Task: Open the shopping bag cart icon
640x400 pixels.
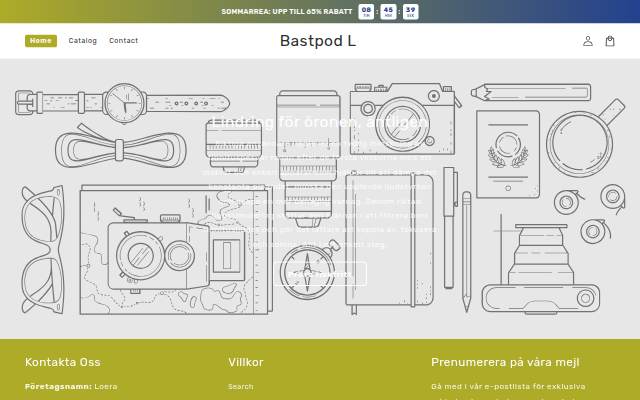Action: tap(610, 41)
